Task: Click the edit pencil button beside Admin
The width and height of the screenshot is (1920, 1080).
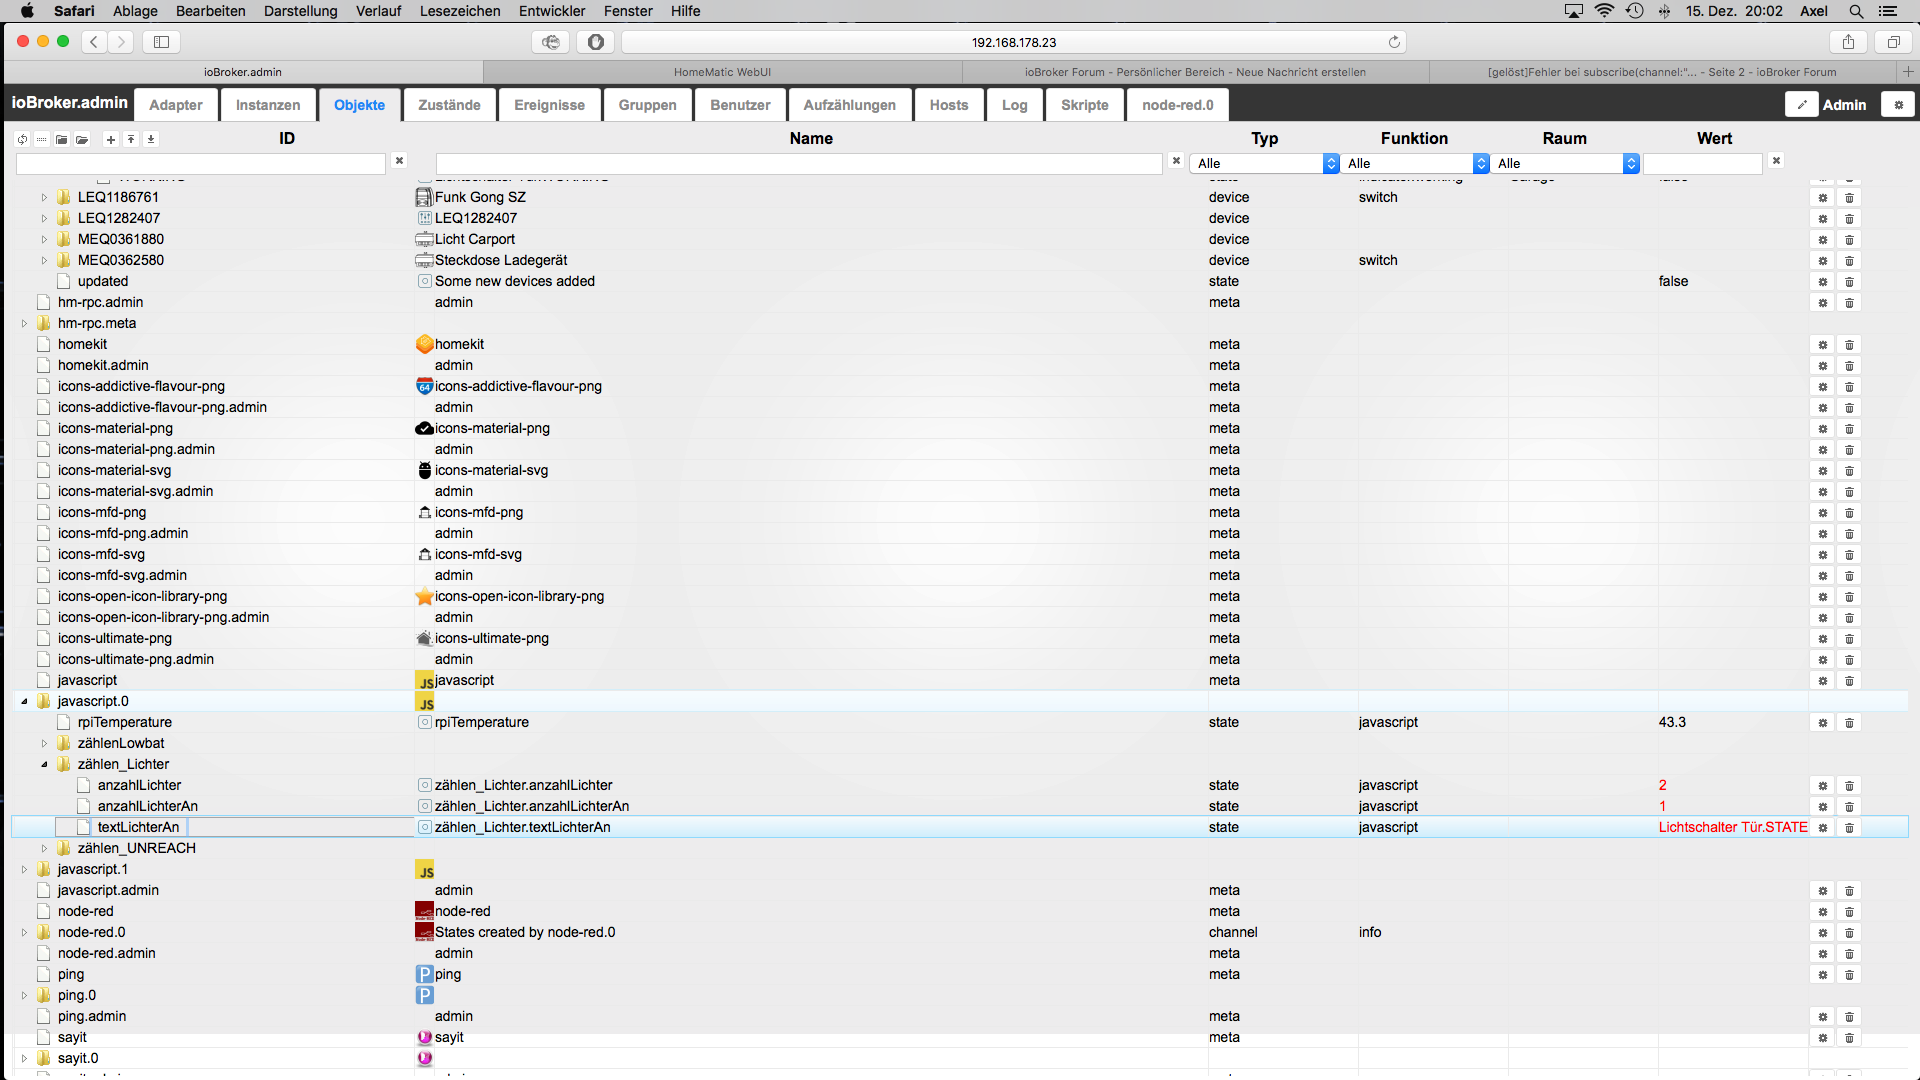Action: [1802, 104]
